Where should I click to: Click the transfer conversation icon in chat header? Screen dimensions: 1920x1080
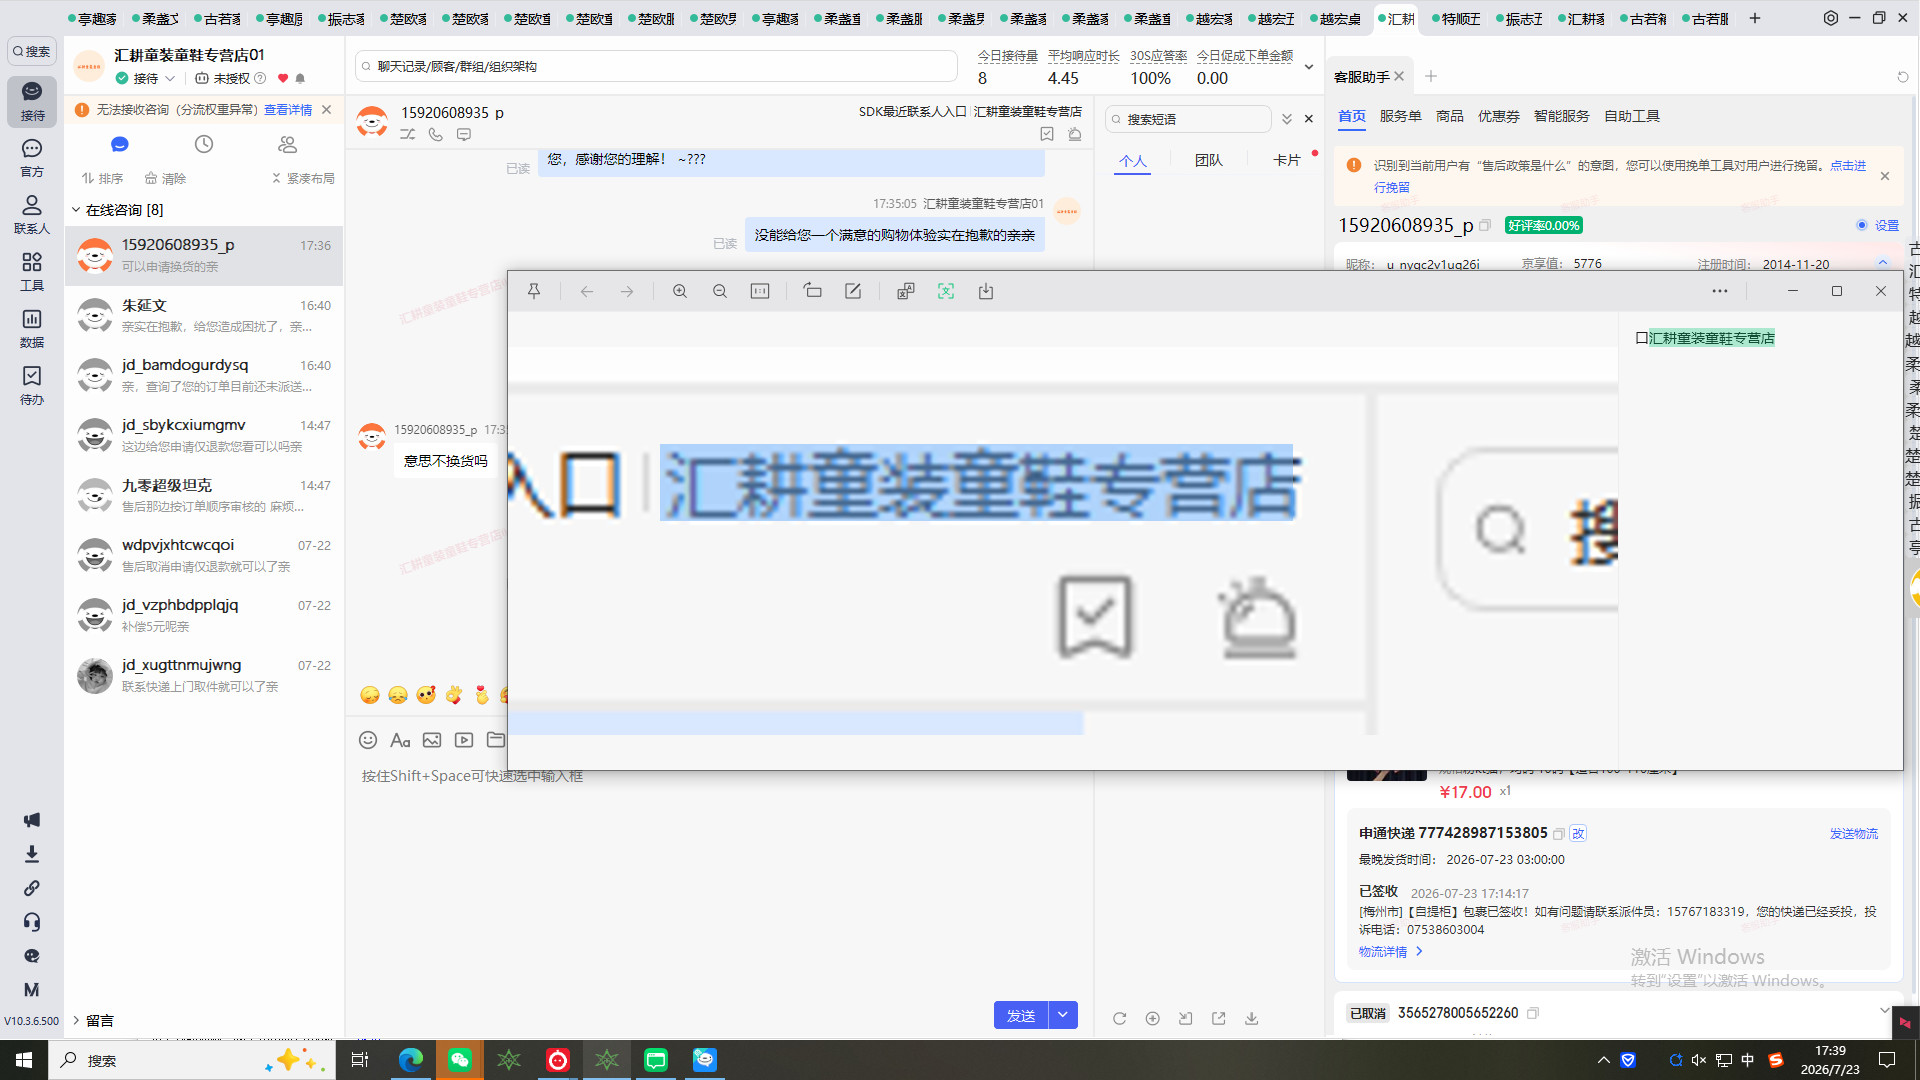[x=408, y=134]
